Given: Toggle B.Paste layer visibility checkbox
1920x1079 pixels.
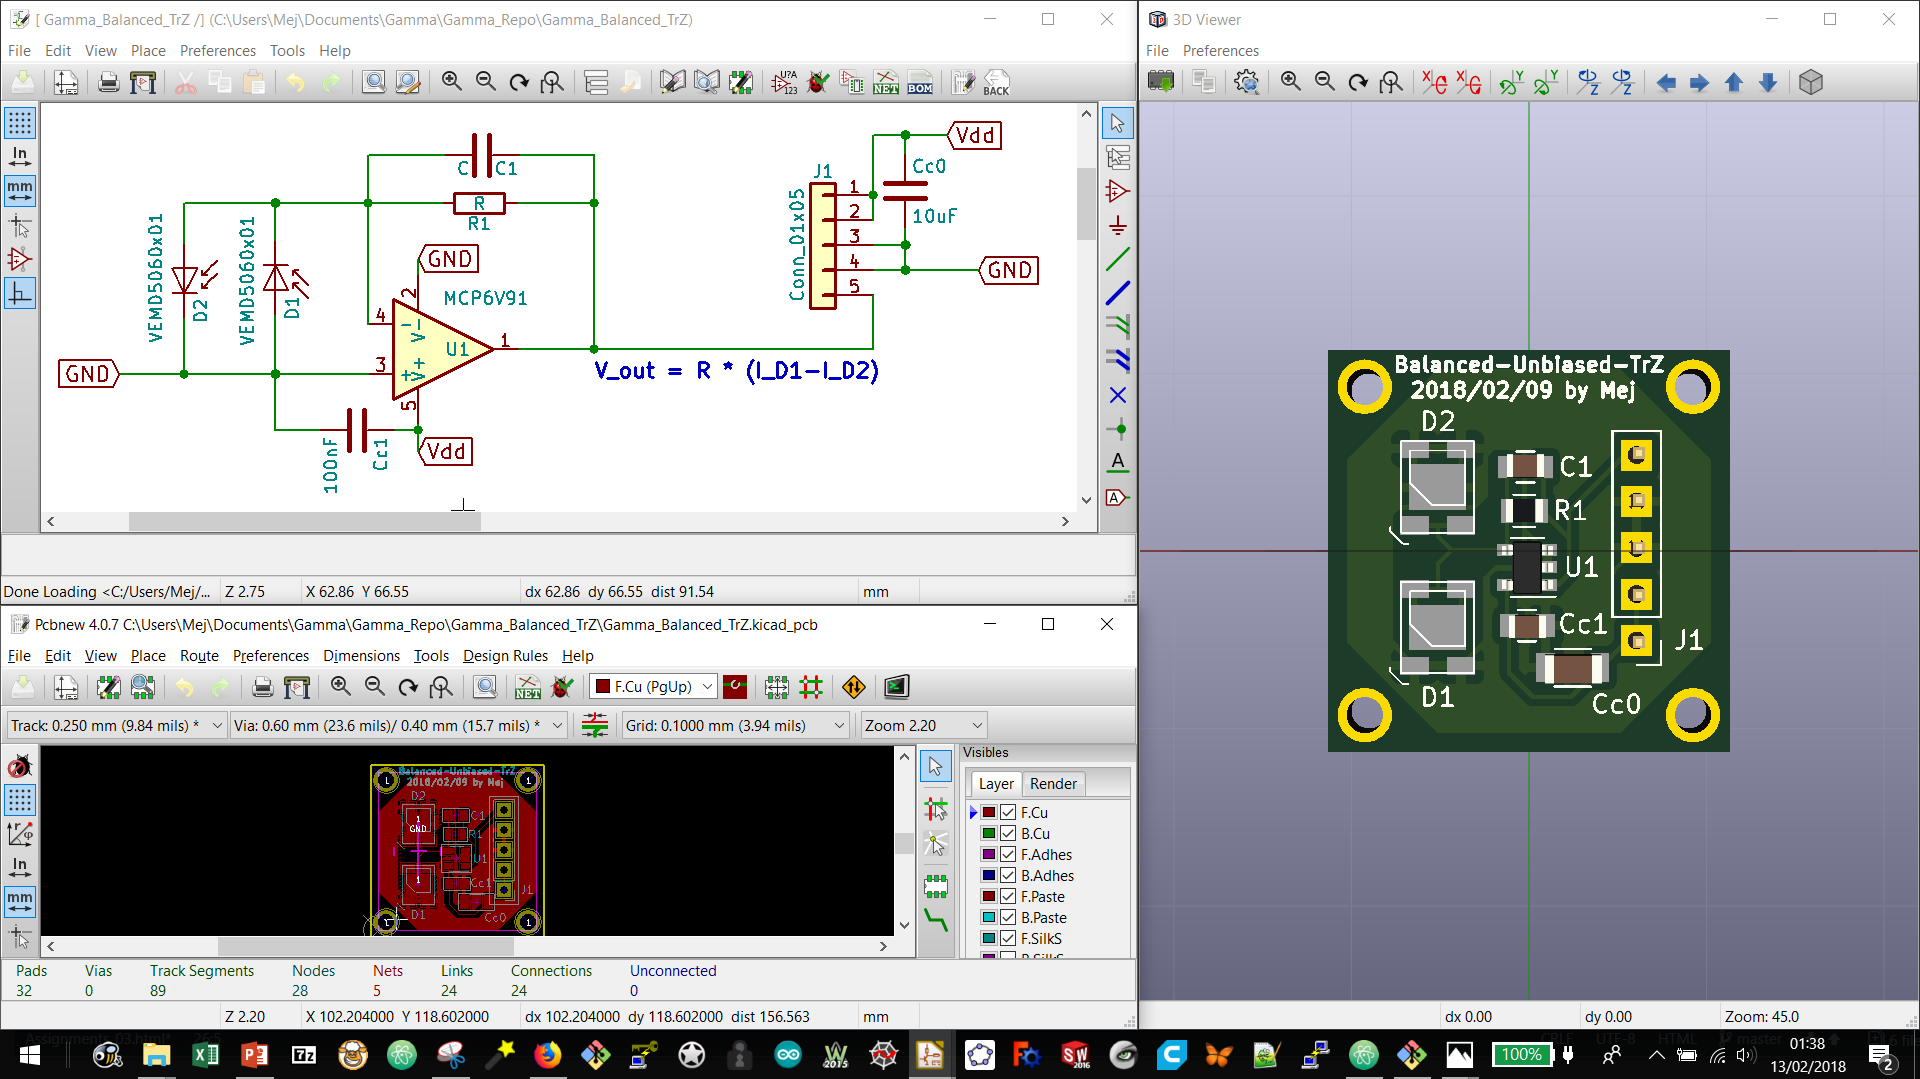Looking at the screenshot, I should tap(1008, 918).
